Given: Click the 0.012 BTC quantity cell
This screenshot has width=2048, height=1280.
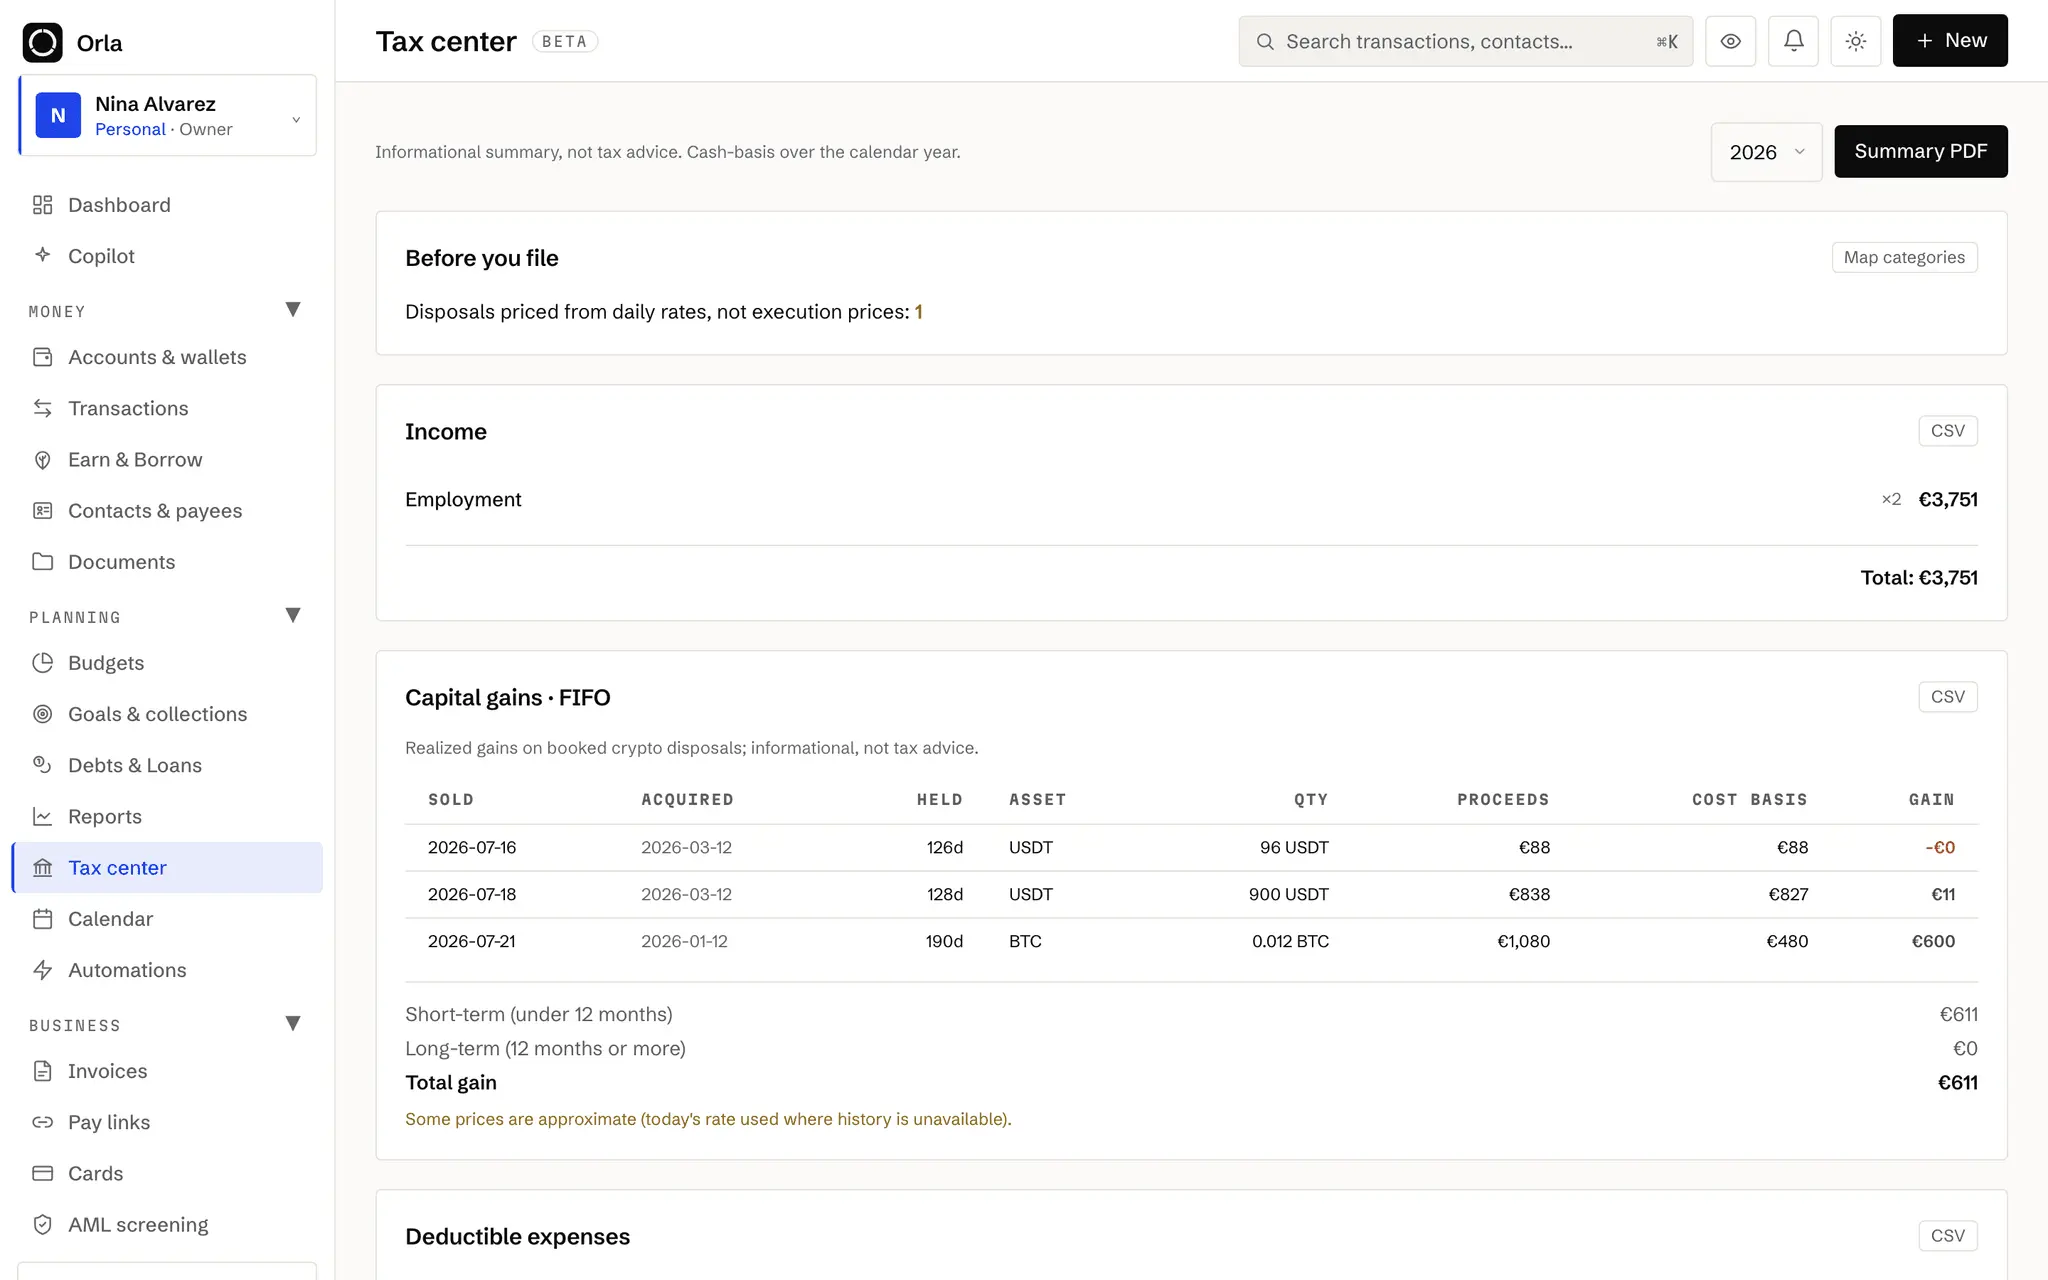Looking at the screenshot, I should (1290, 941).
